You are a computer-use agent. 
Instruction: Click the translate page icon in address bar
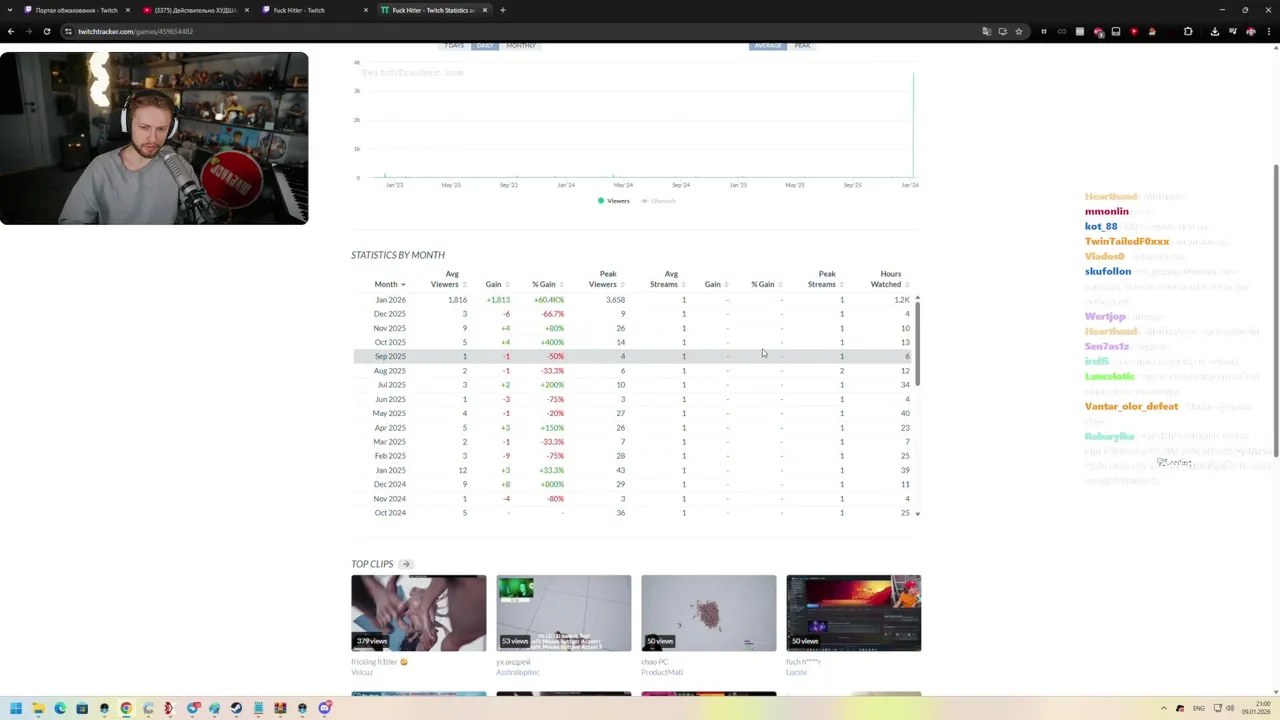(986, 31)
